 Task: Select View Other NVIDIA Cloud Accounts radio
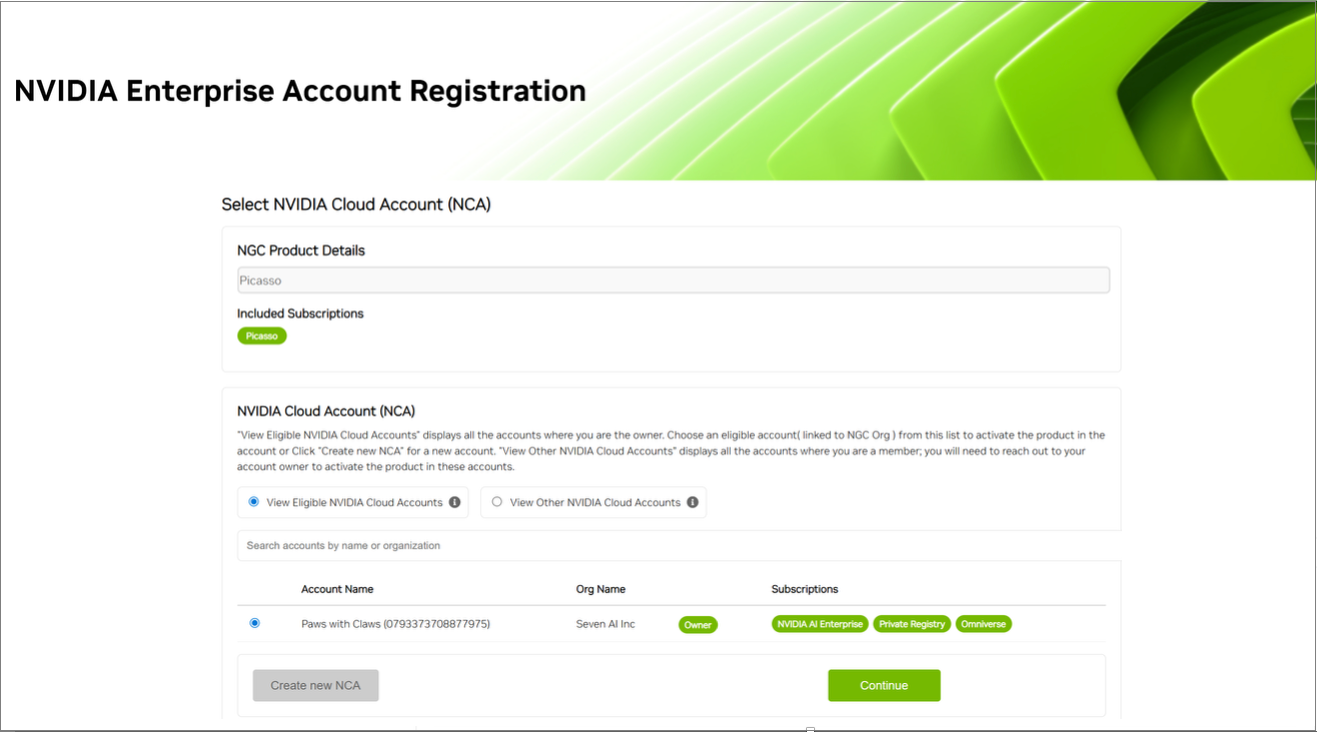[x=497, y=502]
